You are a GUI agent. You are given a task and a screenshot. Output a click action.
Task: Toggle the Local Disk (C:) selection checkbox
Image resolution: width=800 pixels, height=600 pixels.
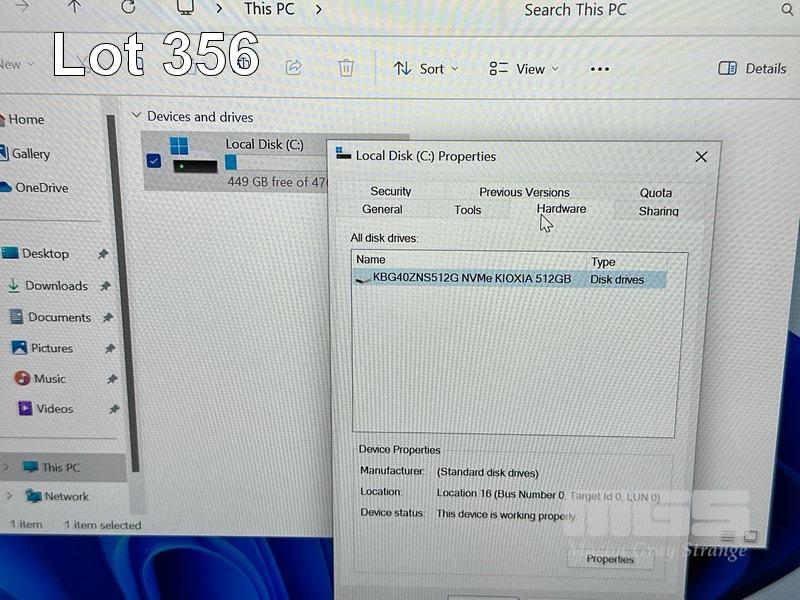click(153, 161)
